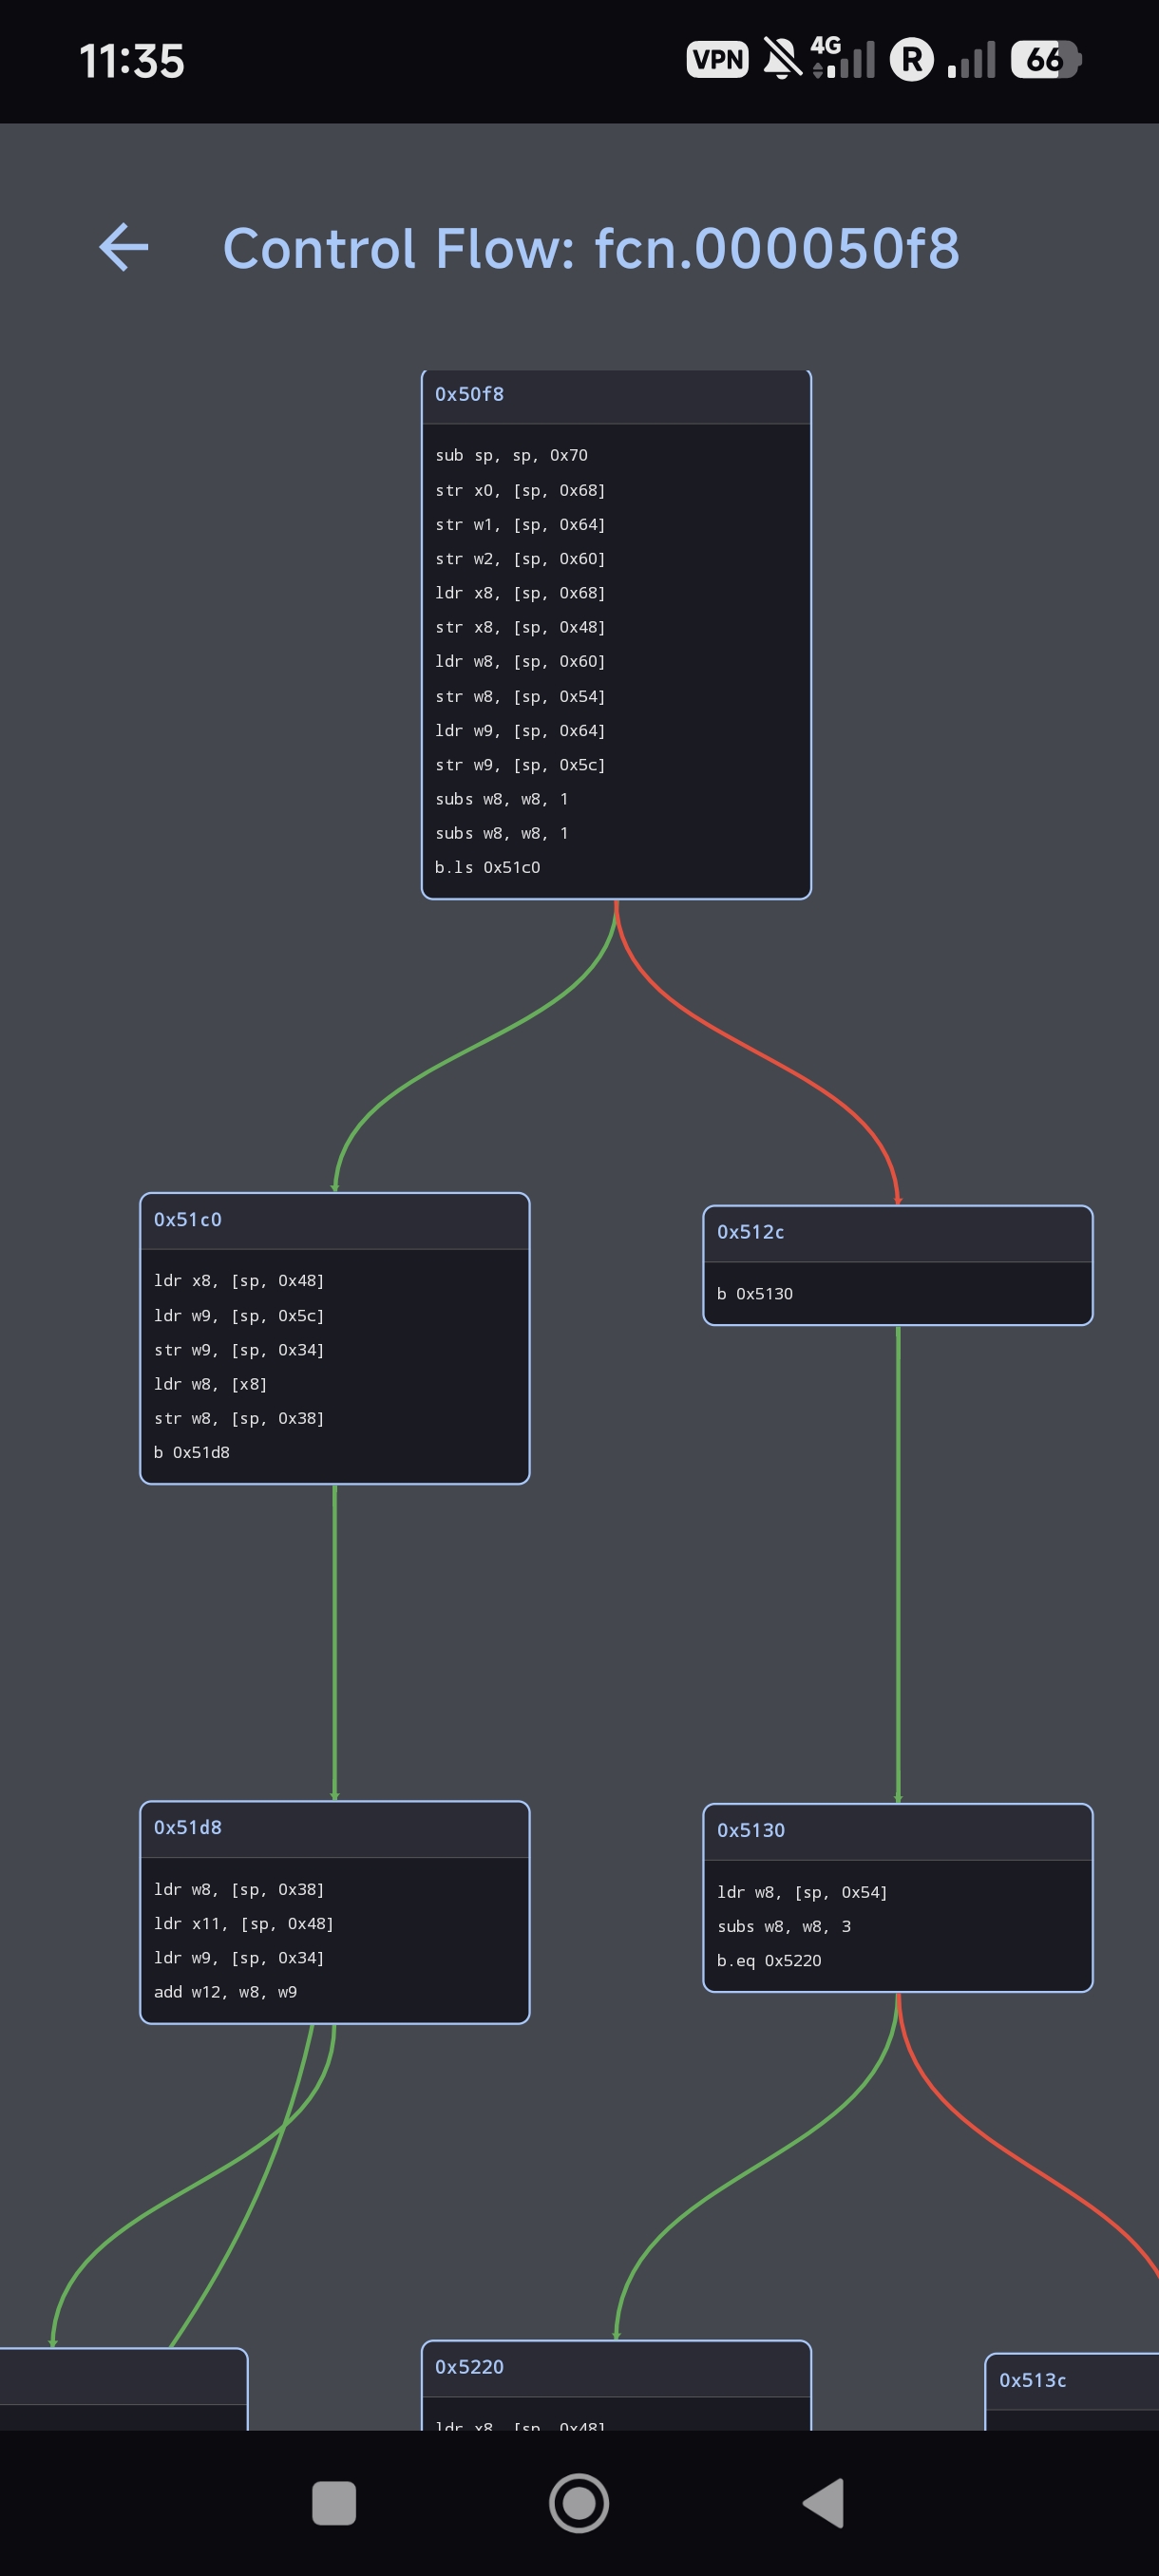The height and width of the screenshot is (2576, 1159).
Task: Tap the battery level indicator
Action: (x=1046, y=60)
